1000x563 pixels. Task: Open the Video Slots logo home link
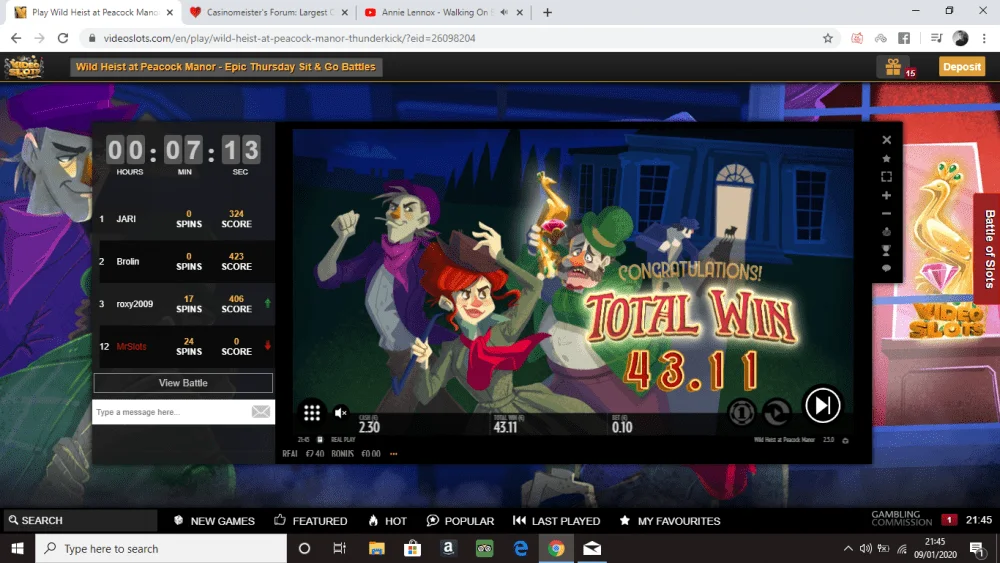point(24,66)
